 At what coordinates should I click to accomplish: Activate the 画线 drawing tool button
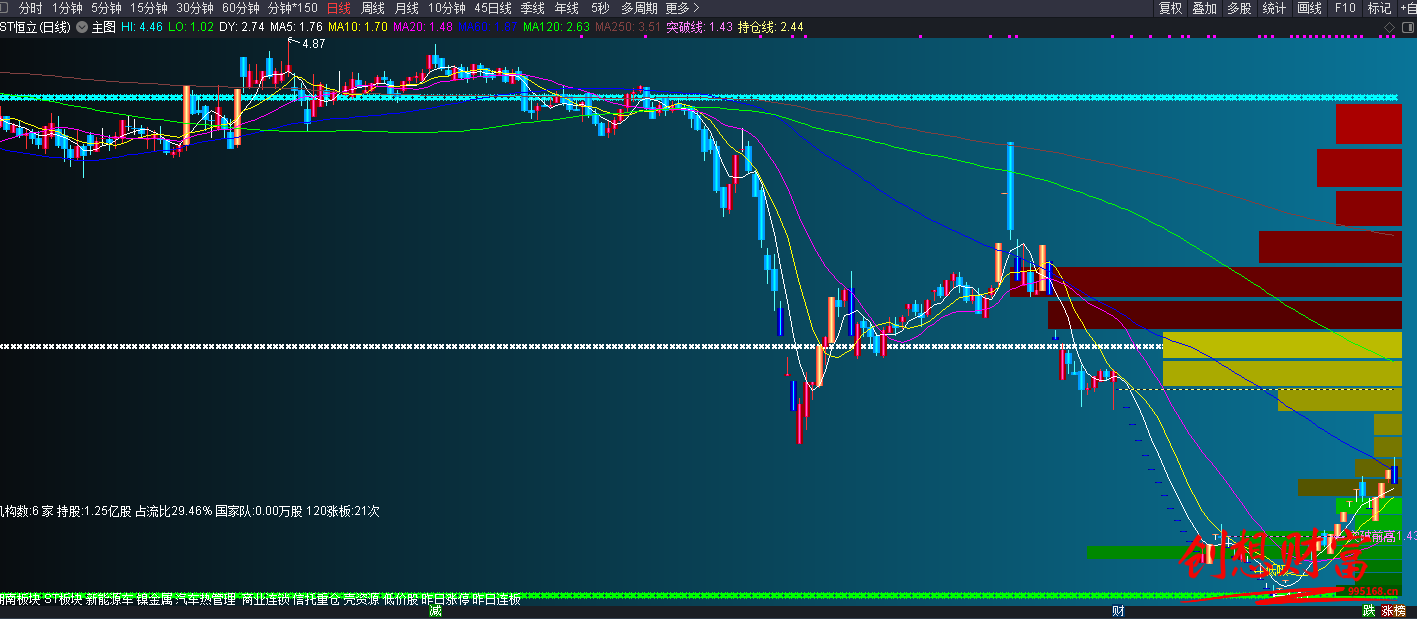[x=1309, y=8]
